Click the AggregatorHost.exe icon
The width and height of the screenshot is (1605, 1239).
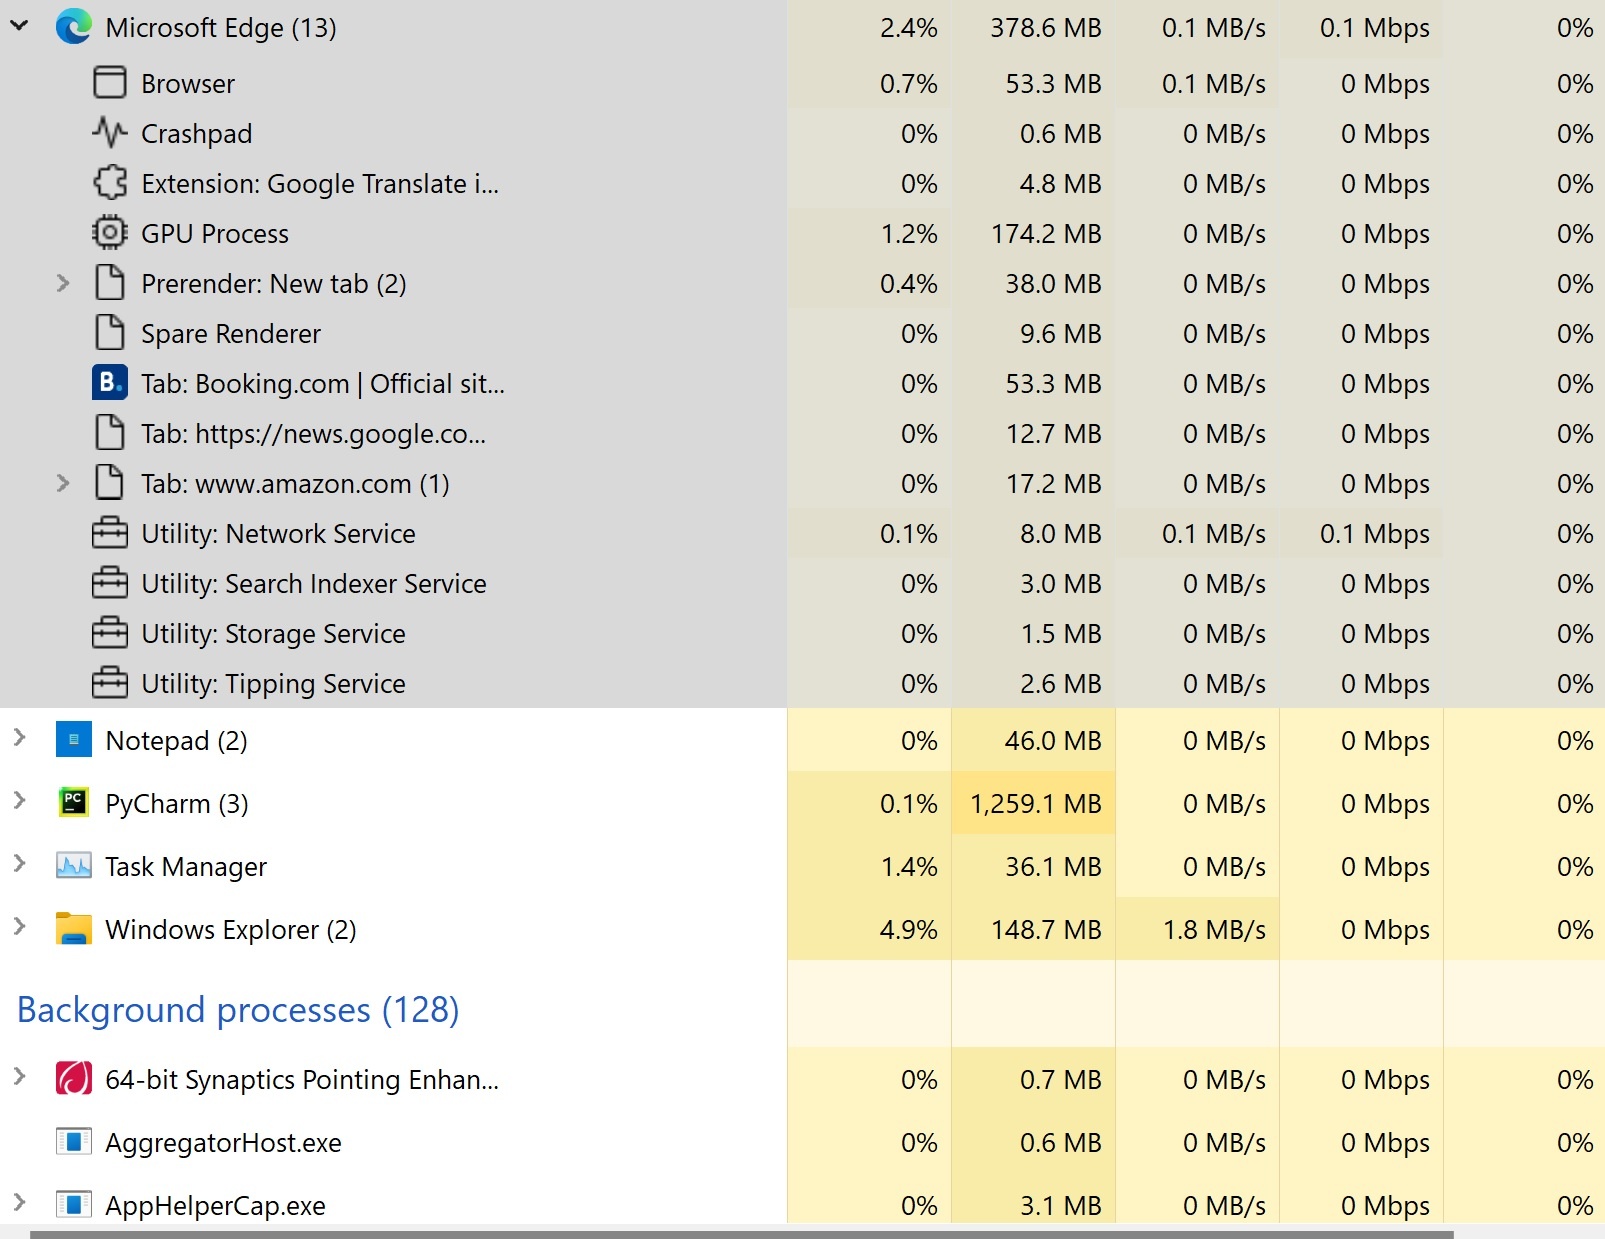pos(73,1142)
